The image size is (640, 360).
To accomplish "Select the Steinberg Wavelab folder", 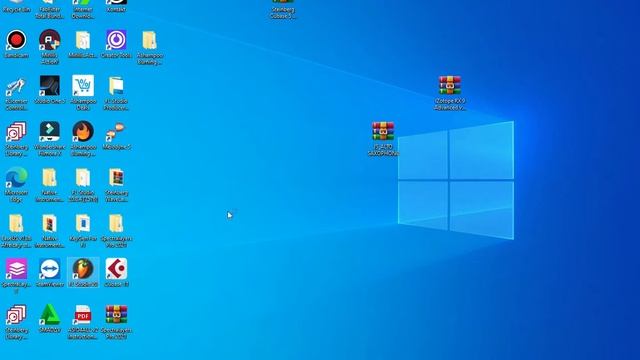I will pos(116,178).
